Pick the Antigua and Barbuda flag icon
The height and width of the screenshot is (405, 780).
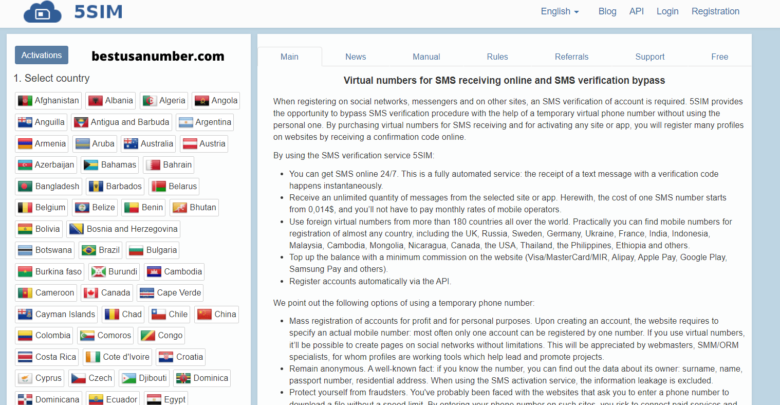point(81,122)
